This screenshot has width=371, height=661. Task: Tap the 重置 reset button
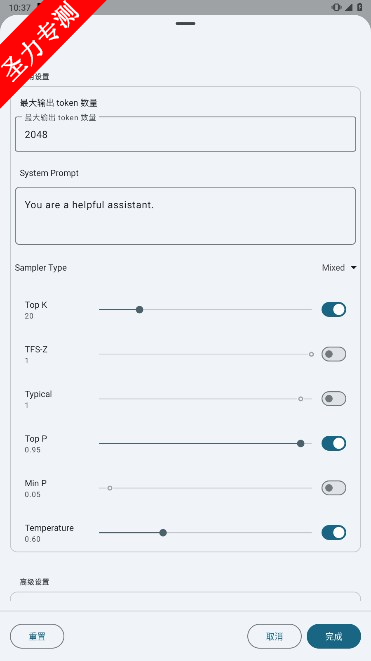(37, 637)
